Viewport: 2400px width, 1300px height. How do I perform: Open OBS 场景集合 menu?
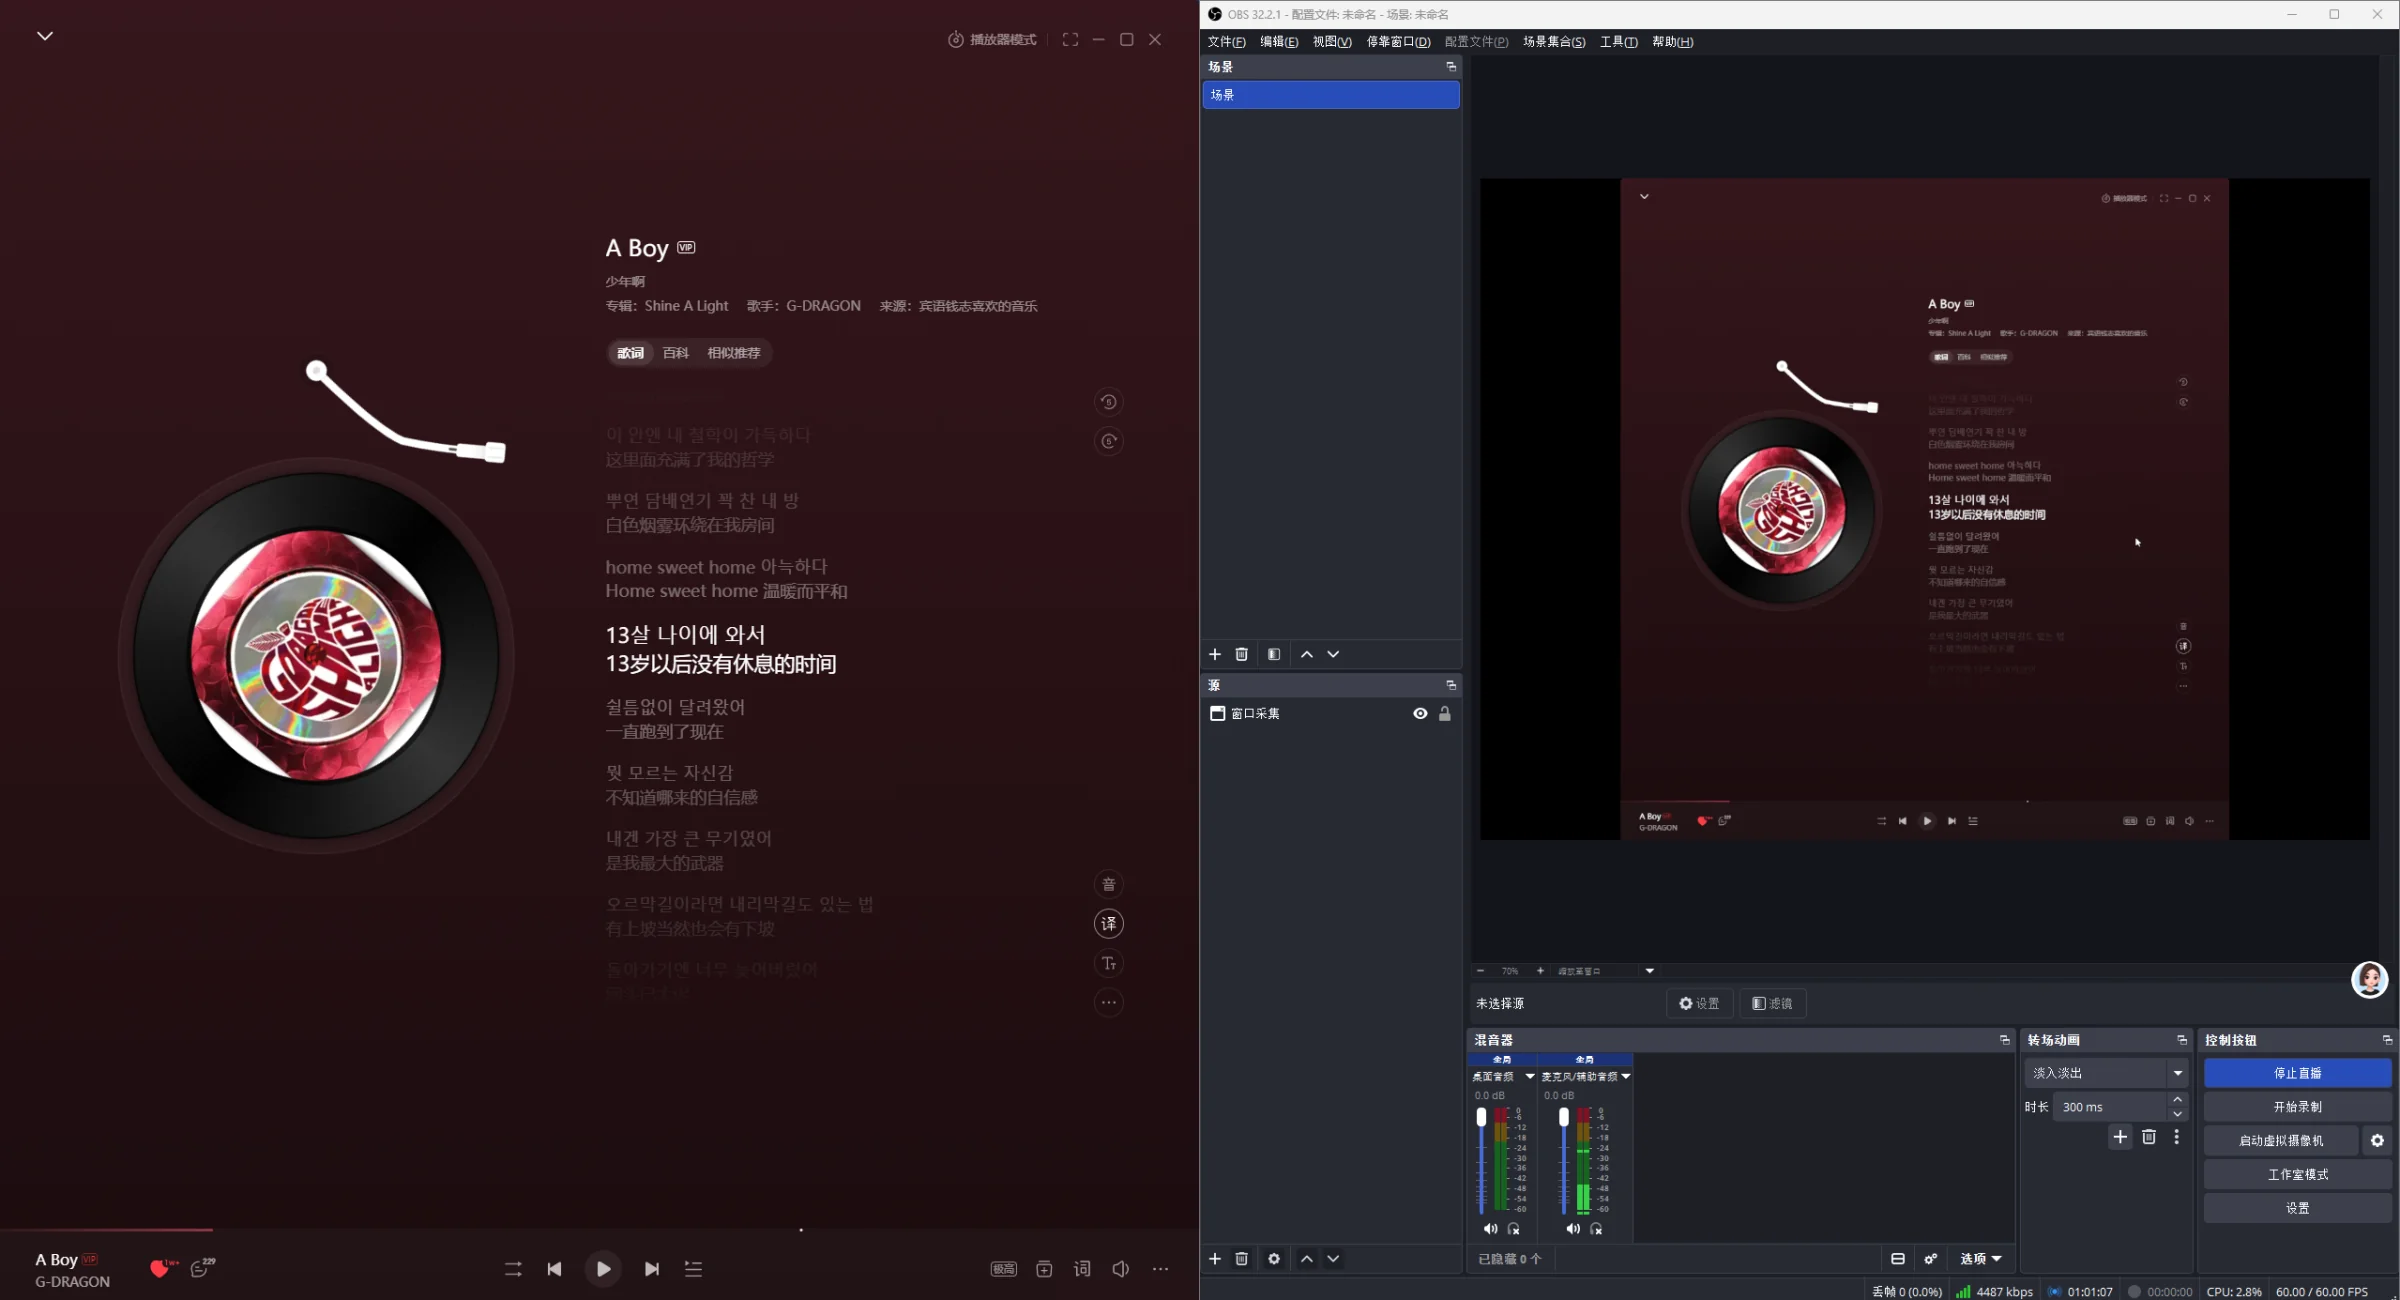click(x=1554, y=42)
